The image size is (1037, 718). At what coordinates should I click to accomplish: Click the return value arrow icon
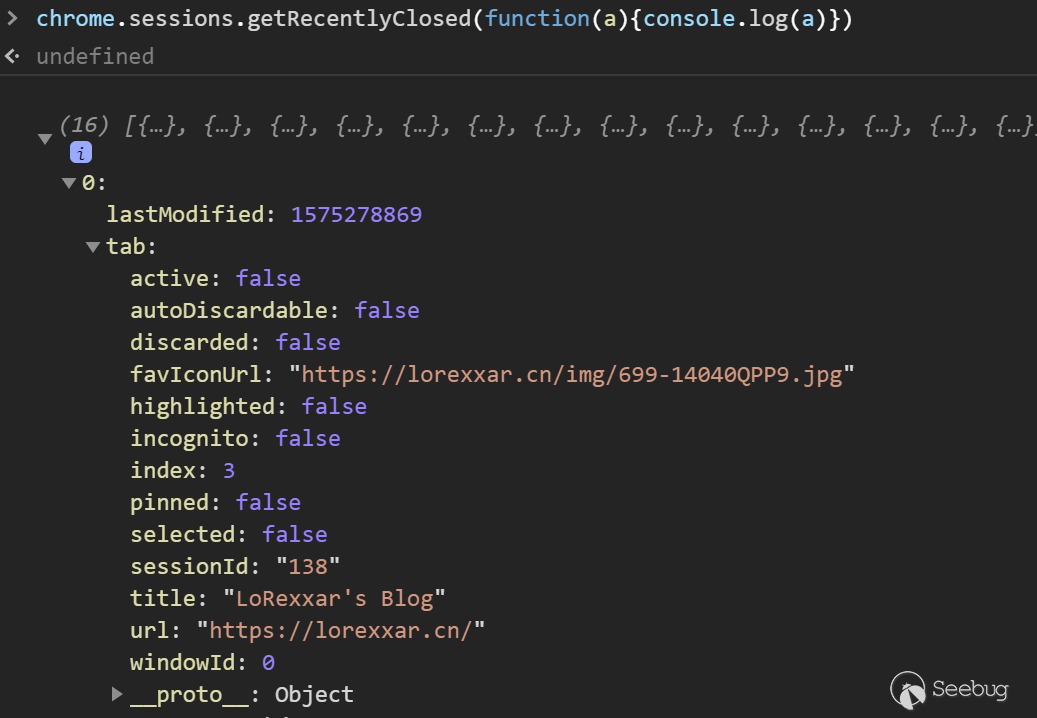point(12,56)
